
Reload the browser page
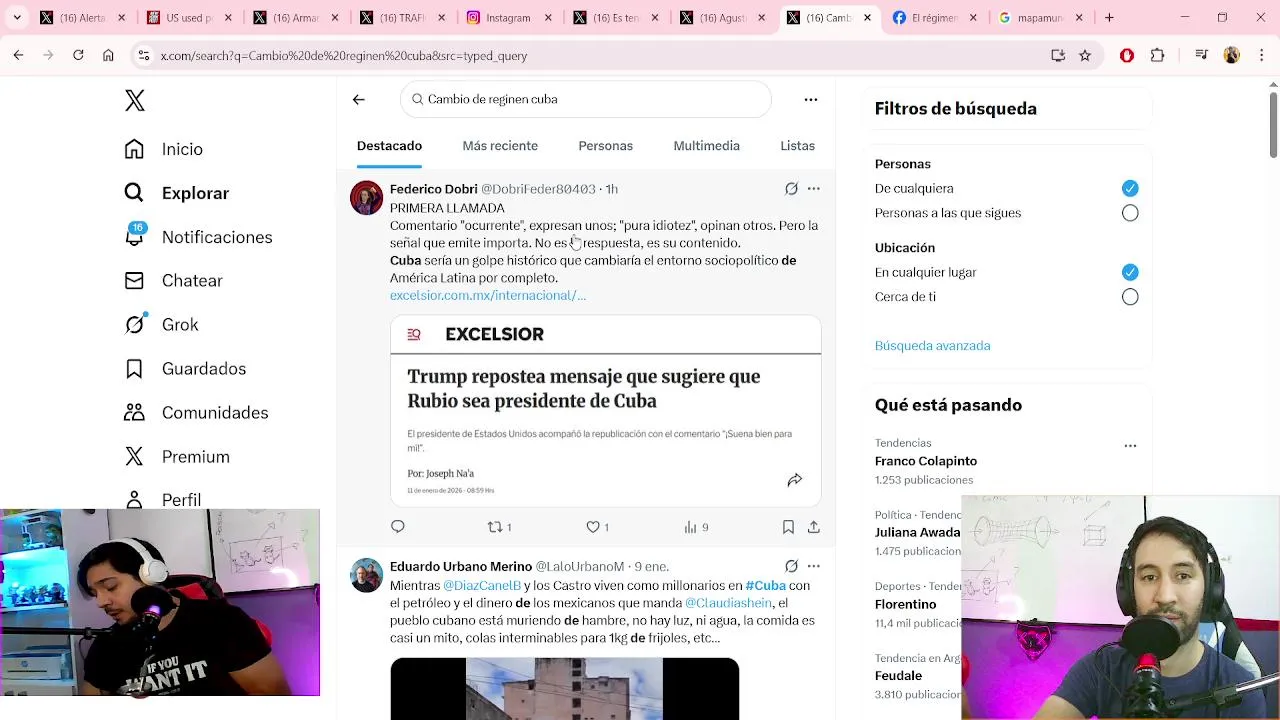tap(78, 56)
